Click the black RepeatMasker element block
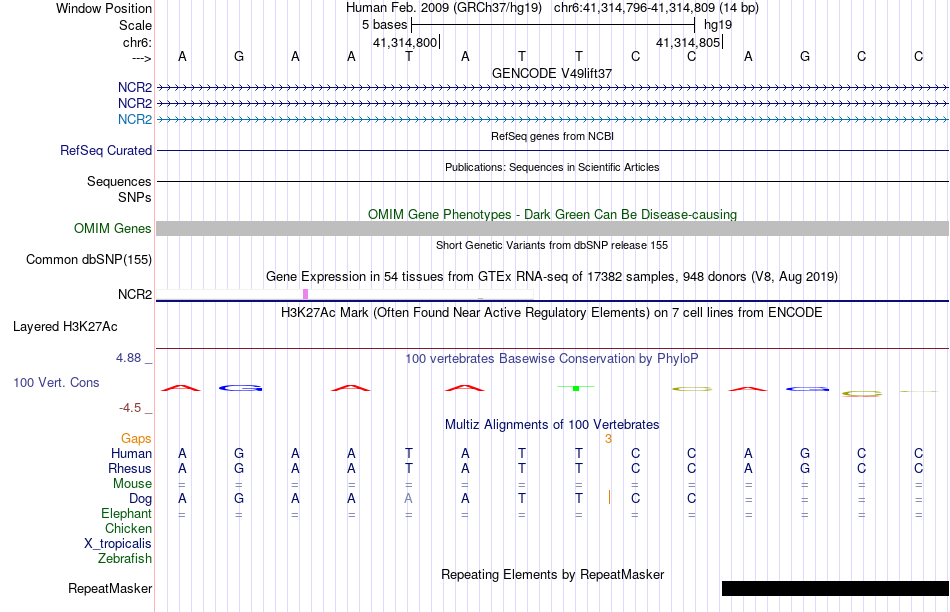 pos(835,588)
